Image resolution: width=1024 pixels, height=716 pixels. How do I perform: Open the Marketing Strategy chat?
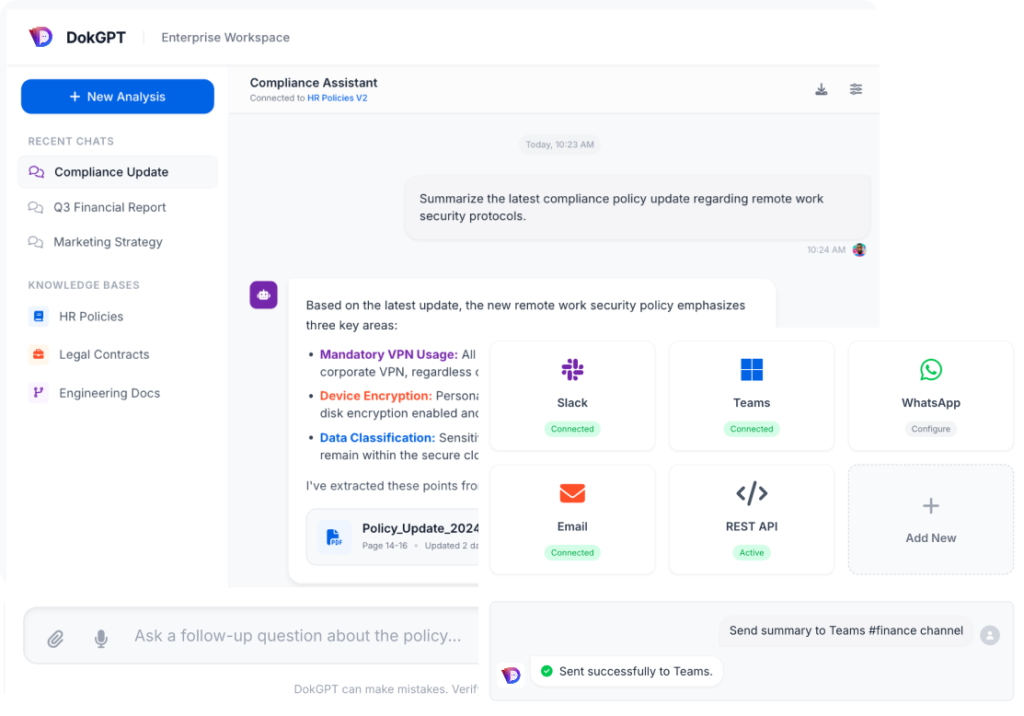click(107, 242)
